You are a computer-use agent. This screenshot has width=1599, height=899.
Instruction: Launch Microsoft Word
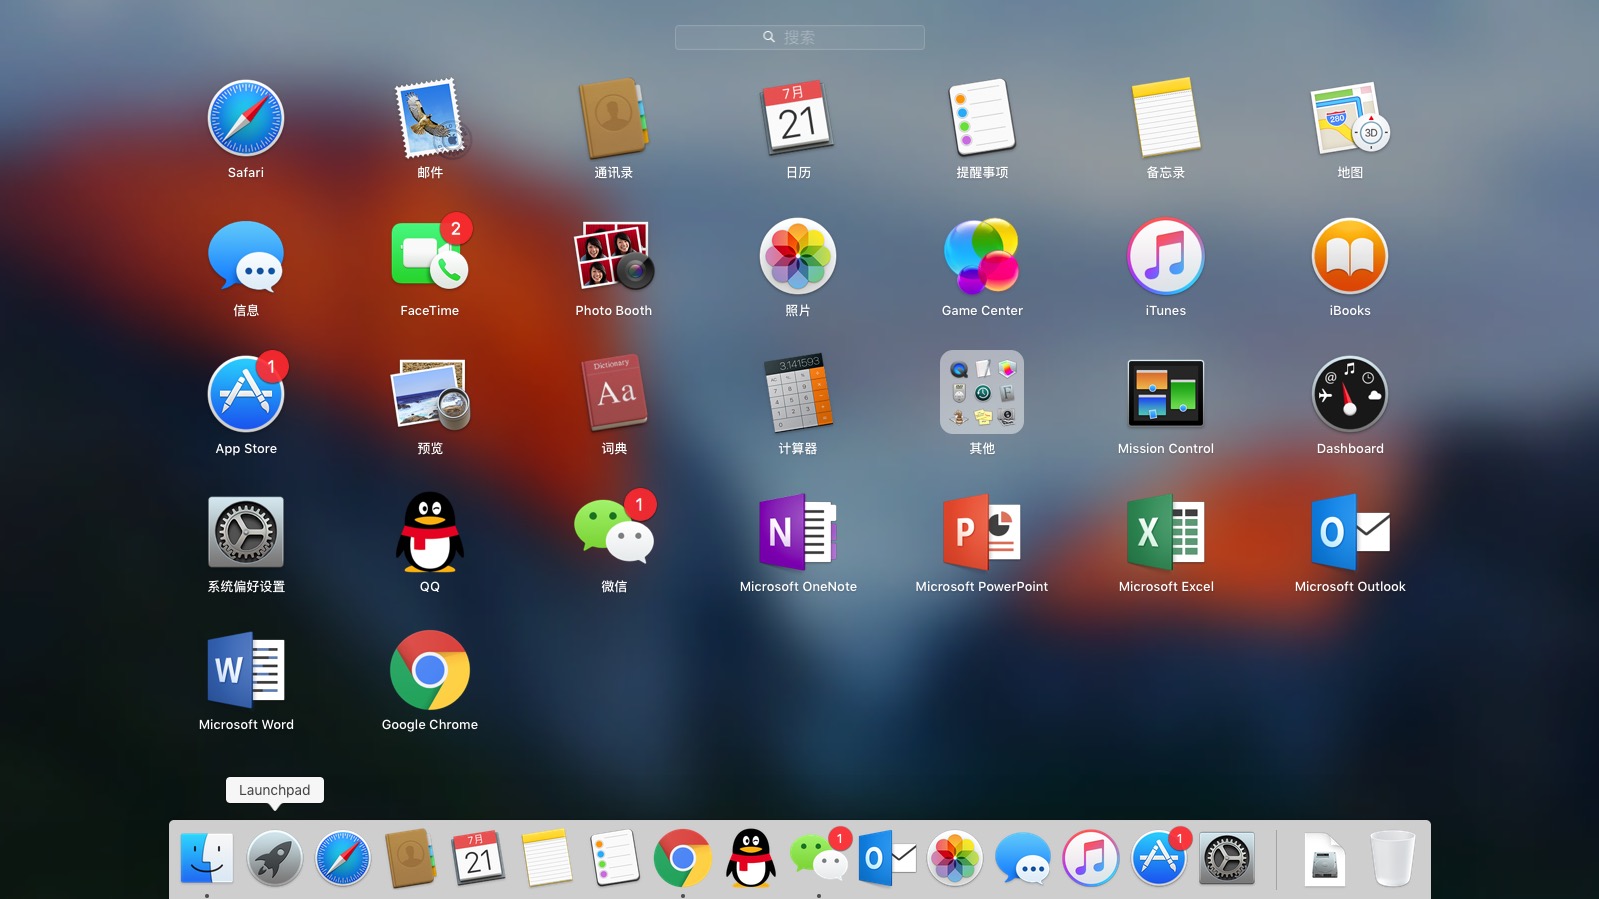point(246,670)
